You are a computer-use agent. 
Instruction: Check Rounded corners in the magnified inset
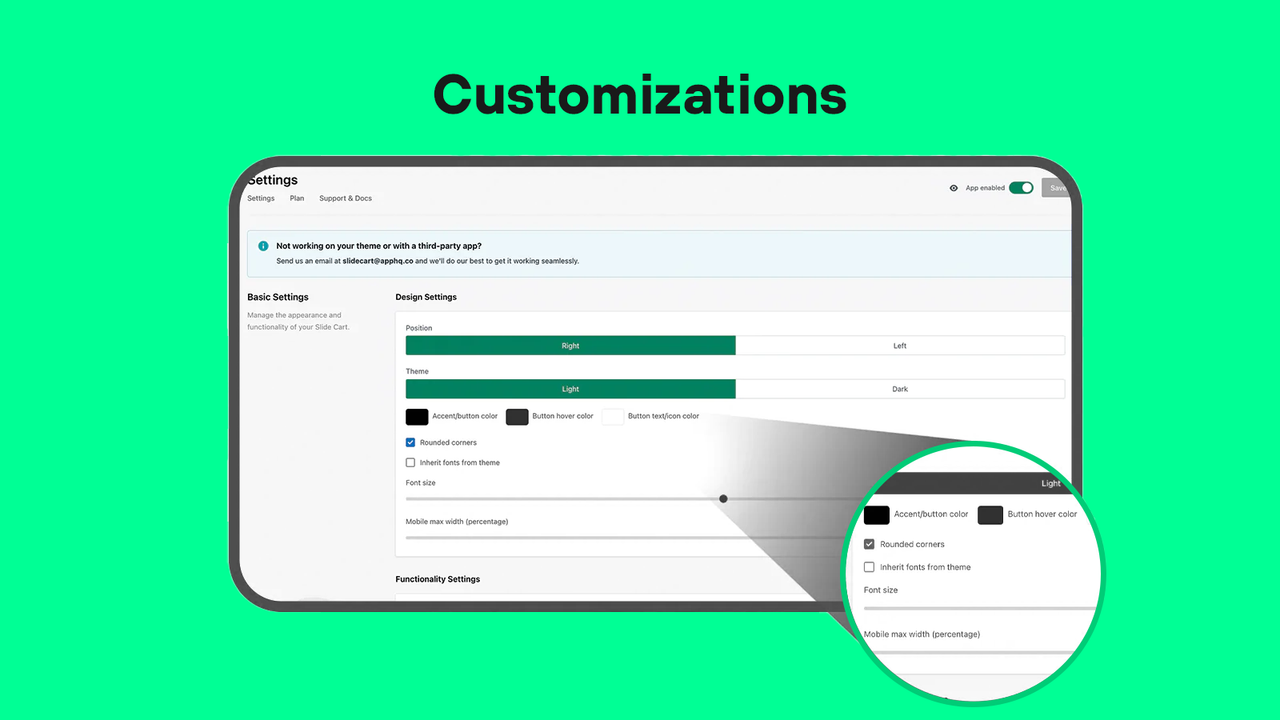tap(869, 544)
